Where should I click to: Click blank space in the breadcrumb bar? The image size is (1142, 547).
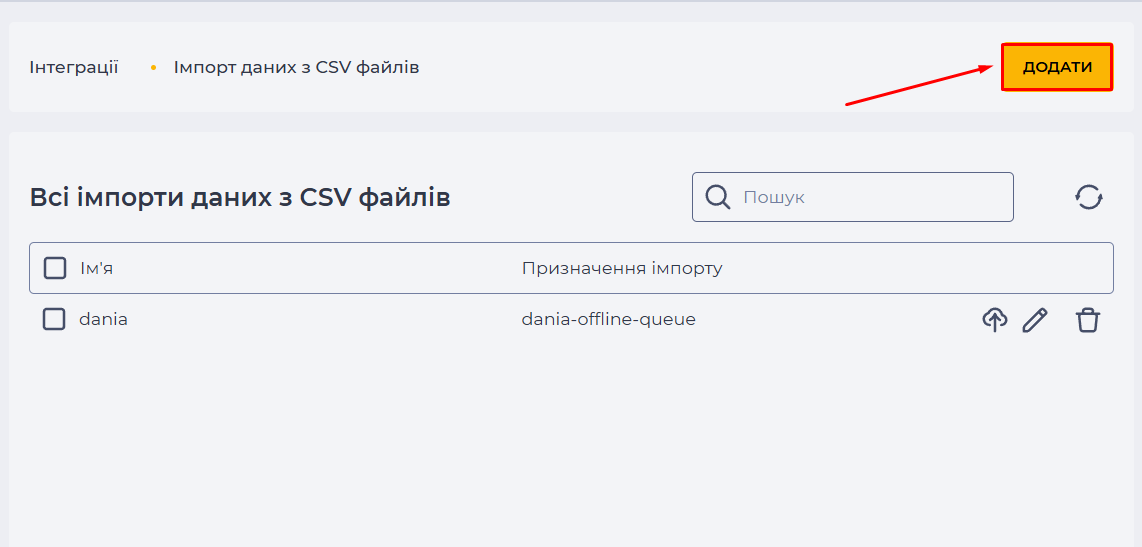[655, 68]
